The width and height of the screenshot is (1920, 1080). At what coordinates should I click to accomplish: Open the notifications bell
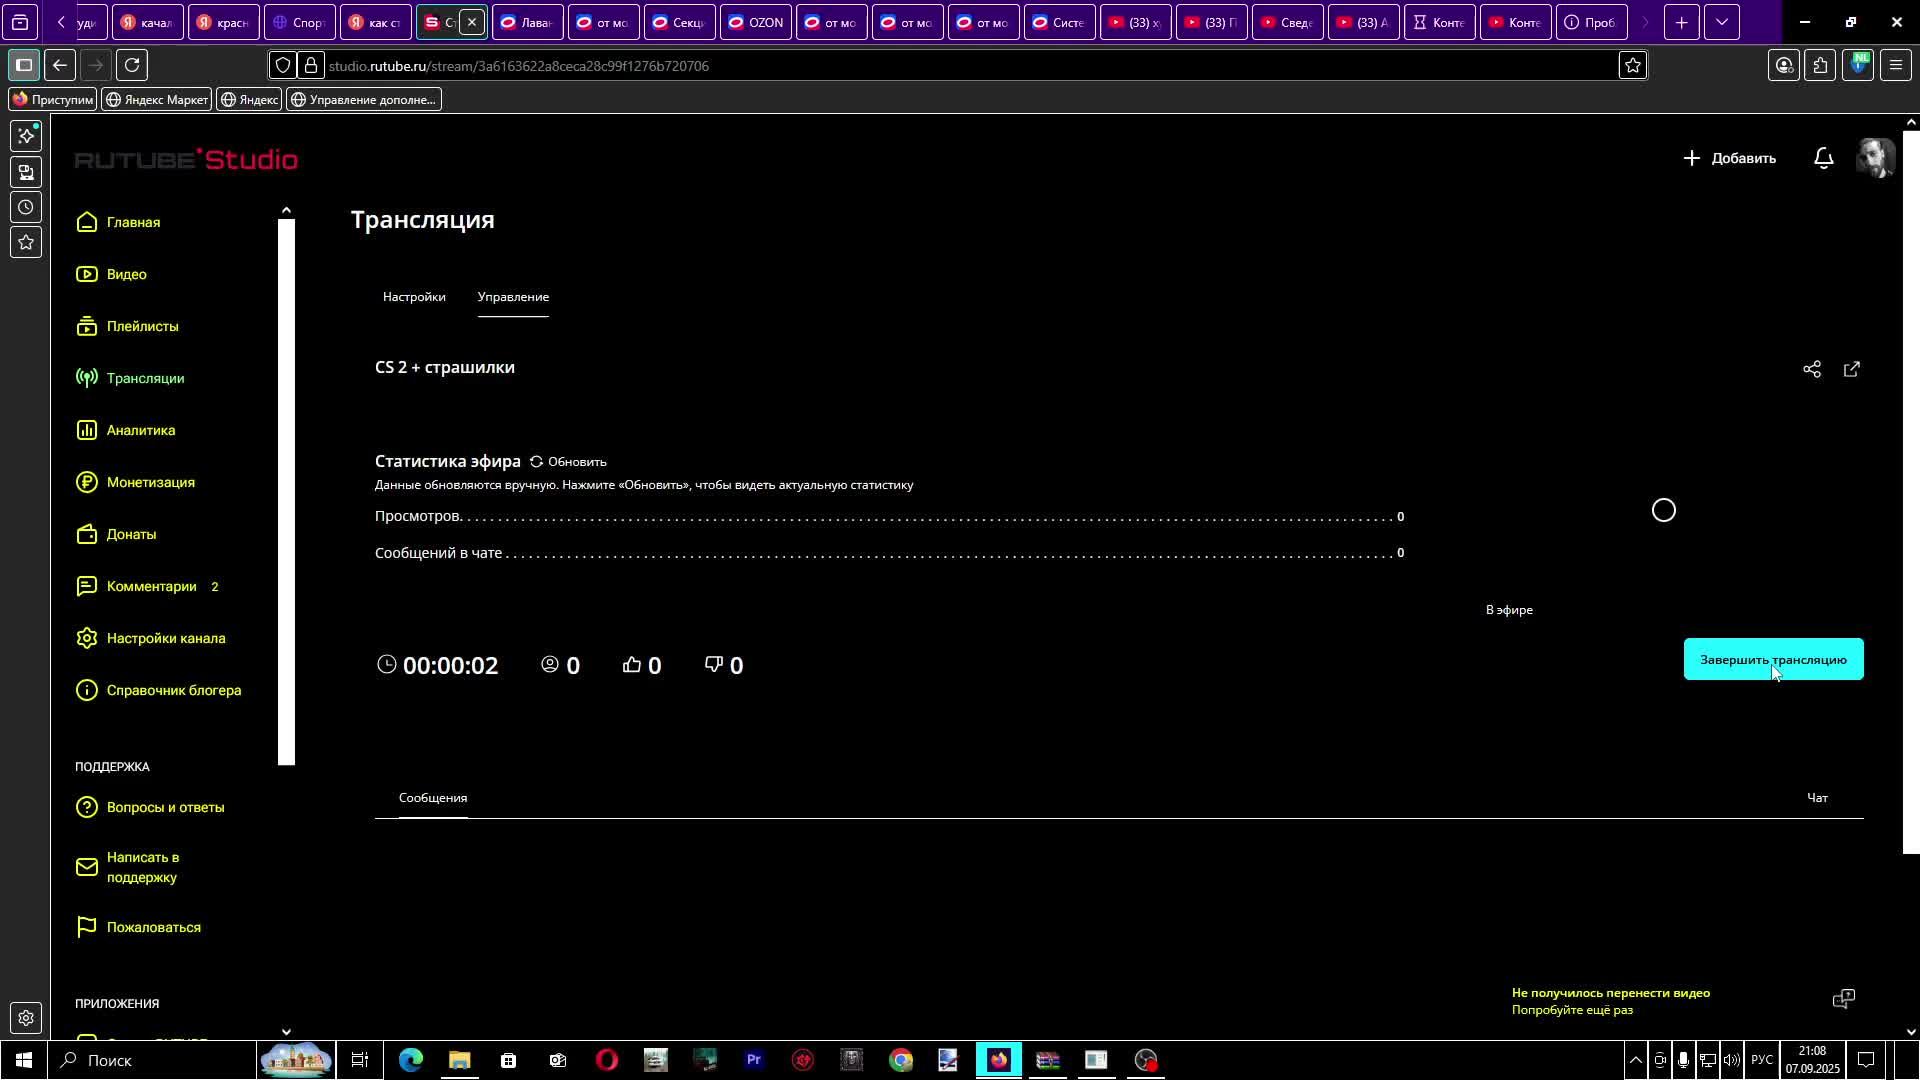[1823, 158]
